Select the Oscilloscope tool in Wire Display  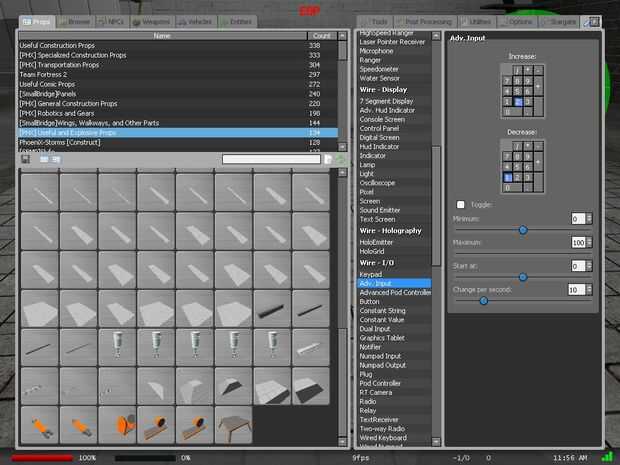tap(377, 182)
